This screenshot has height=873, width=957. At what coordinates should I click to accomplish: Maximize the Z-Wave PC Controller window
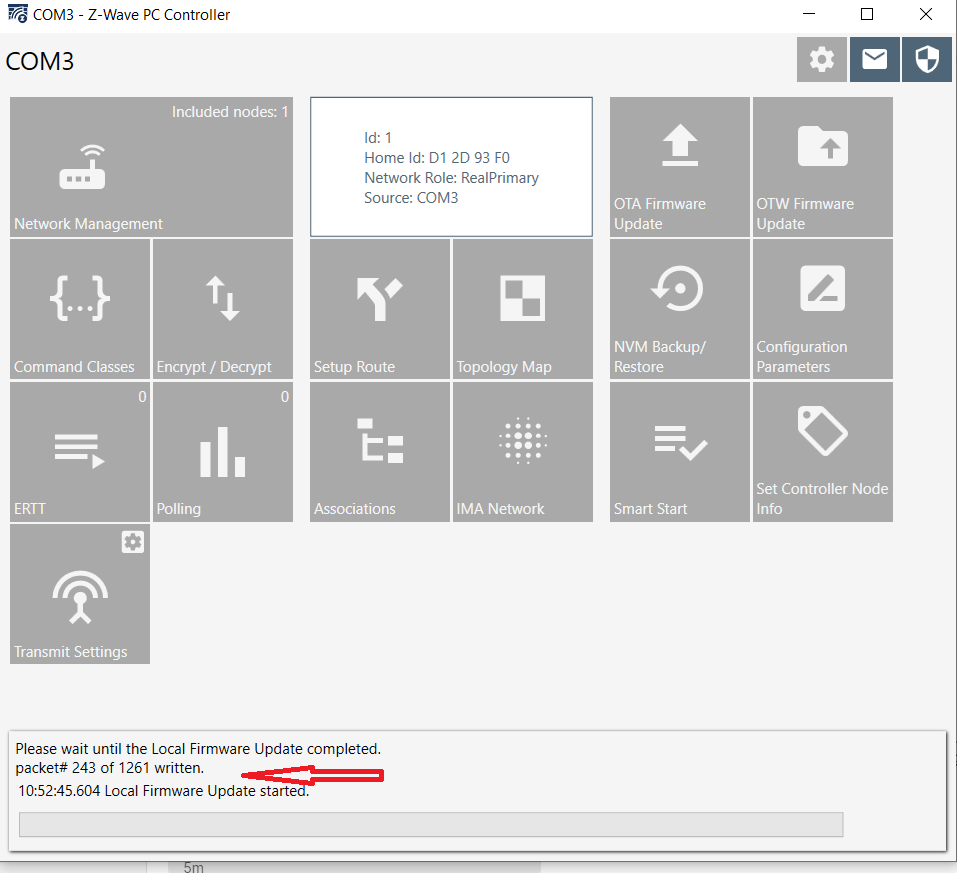coord(867,14)
